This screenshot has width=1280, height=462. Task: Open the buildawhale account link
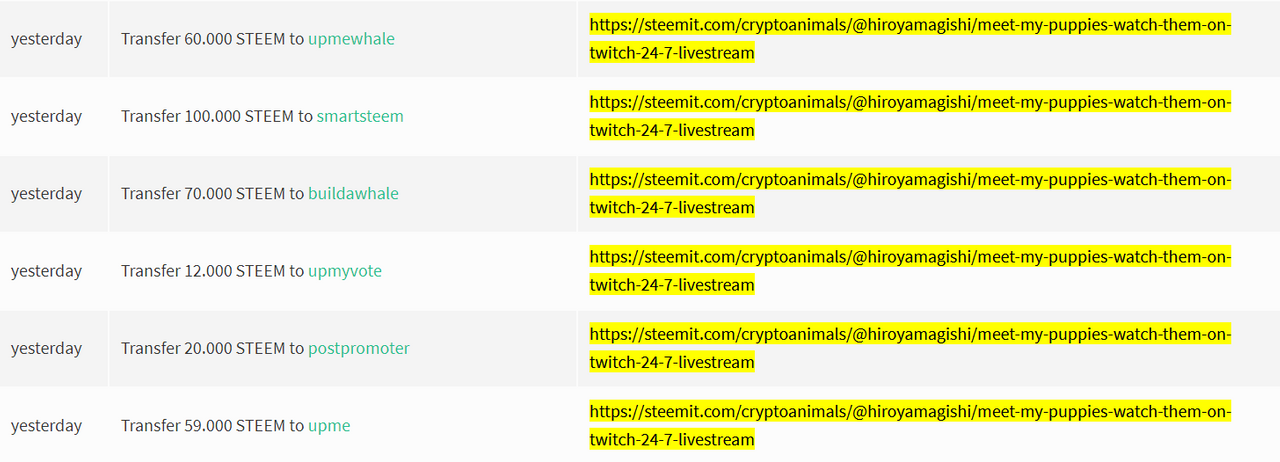(x=353, y=193)
